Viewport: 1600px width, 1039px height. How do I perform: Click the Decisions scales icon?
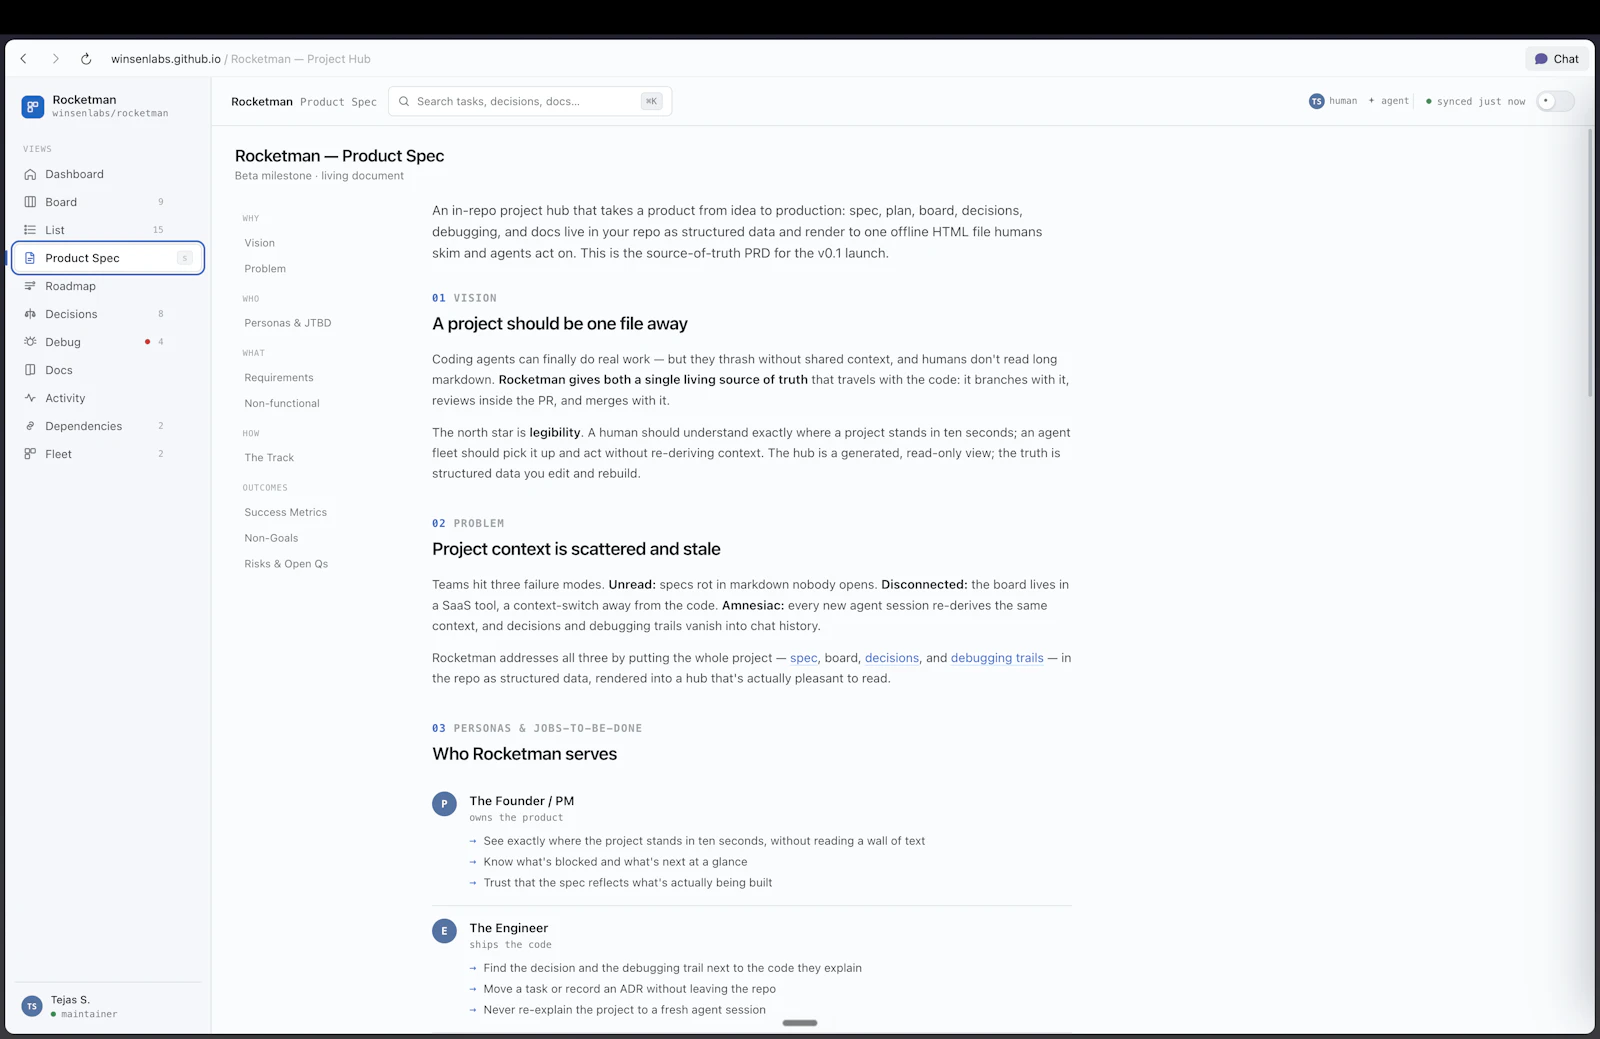[x=30, y=314]
